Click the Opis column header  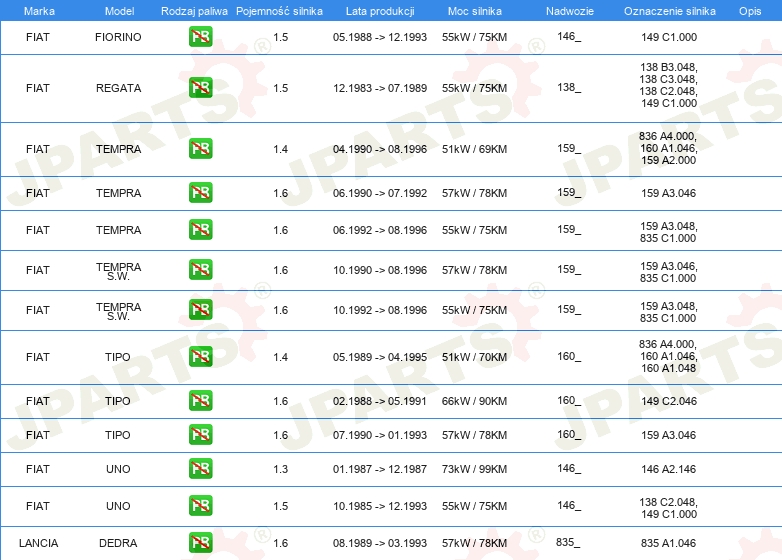click(750, 11)
